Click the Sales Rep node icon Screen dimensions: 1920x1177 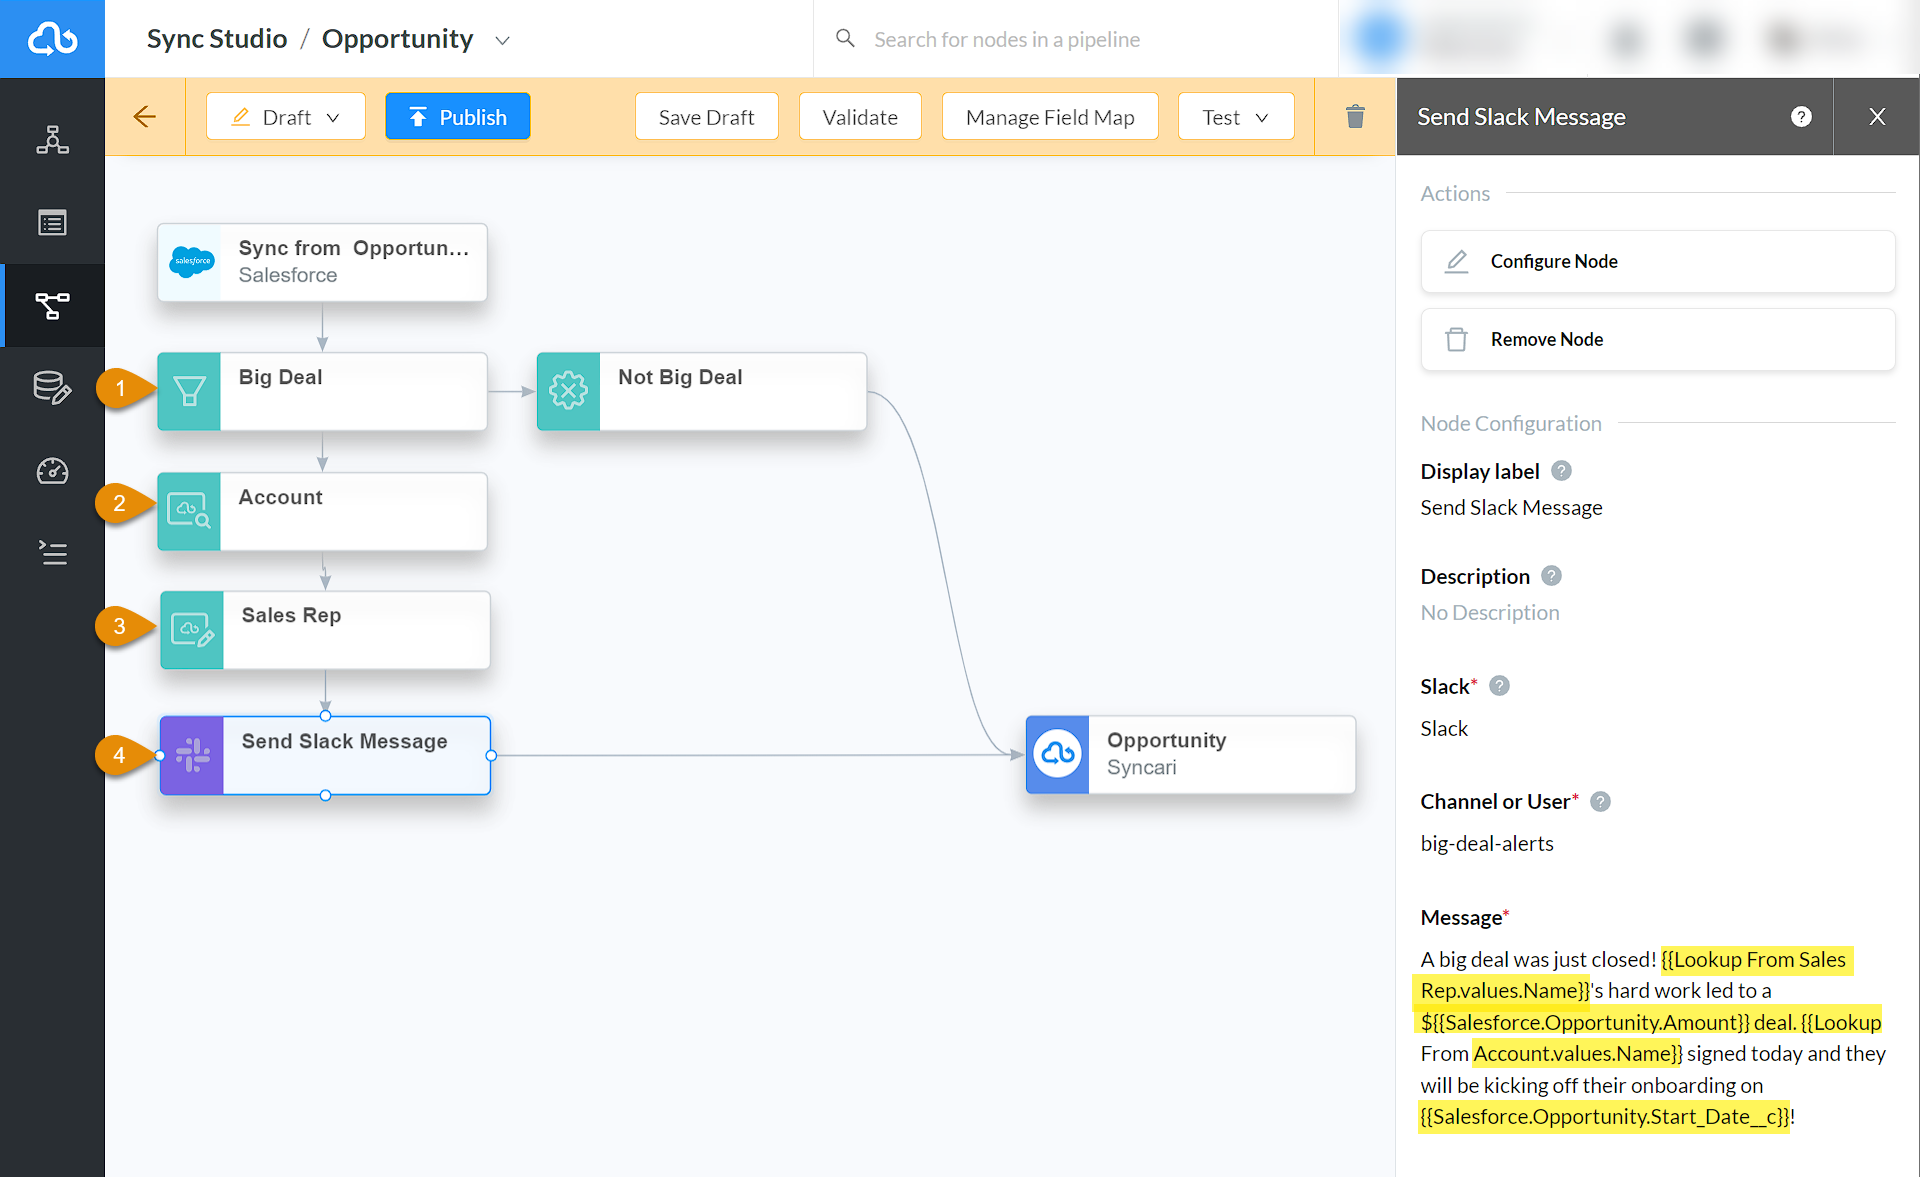(192, 630)
